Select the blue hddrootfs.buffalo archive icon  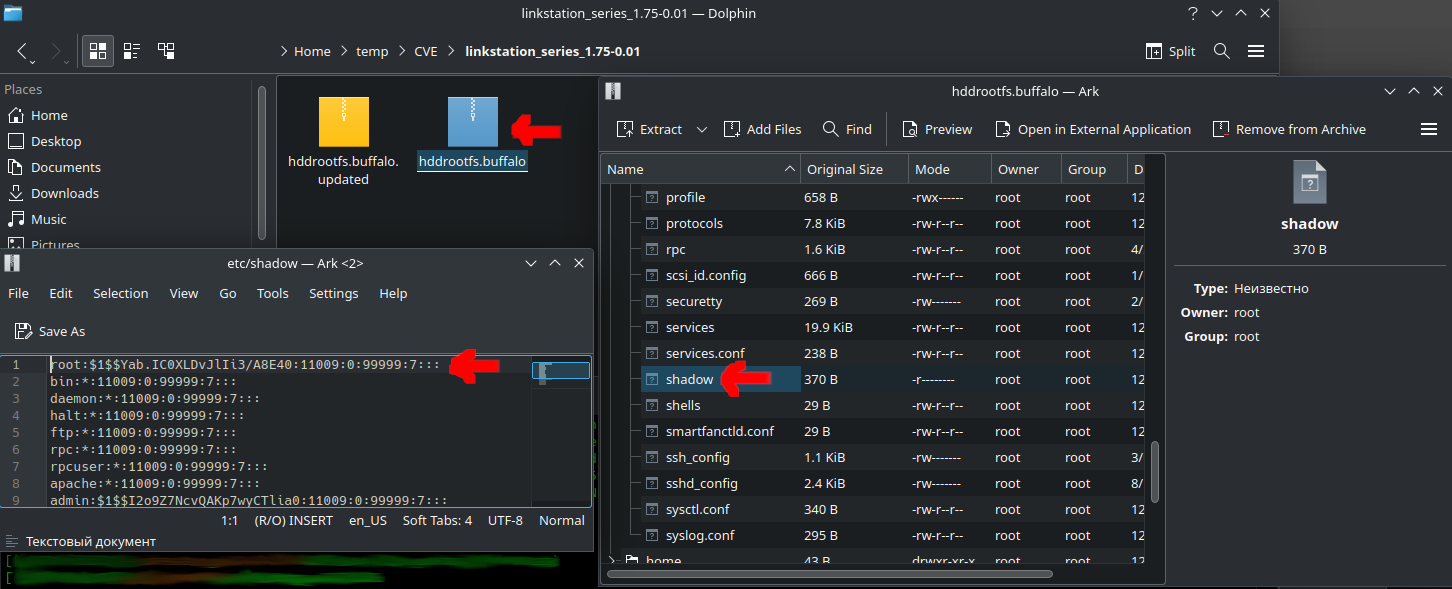pos(472,122)
